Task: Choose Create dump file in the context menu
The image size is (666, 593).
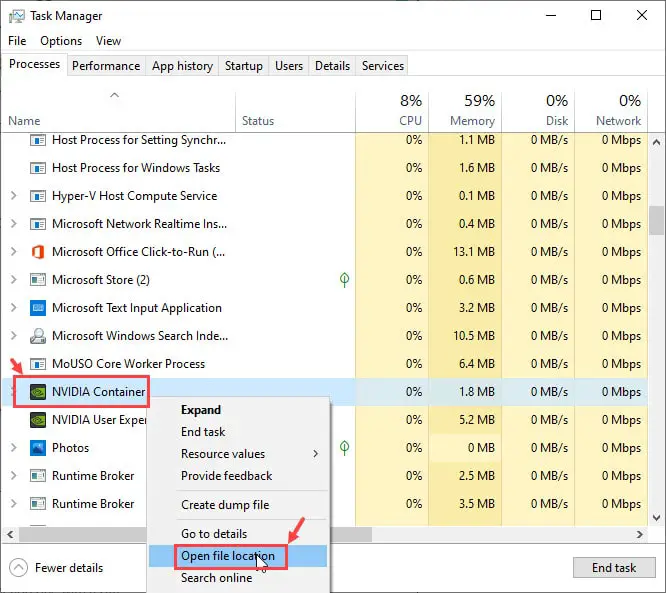Action: coord(237,505)
